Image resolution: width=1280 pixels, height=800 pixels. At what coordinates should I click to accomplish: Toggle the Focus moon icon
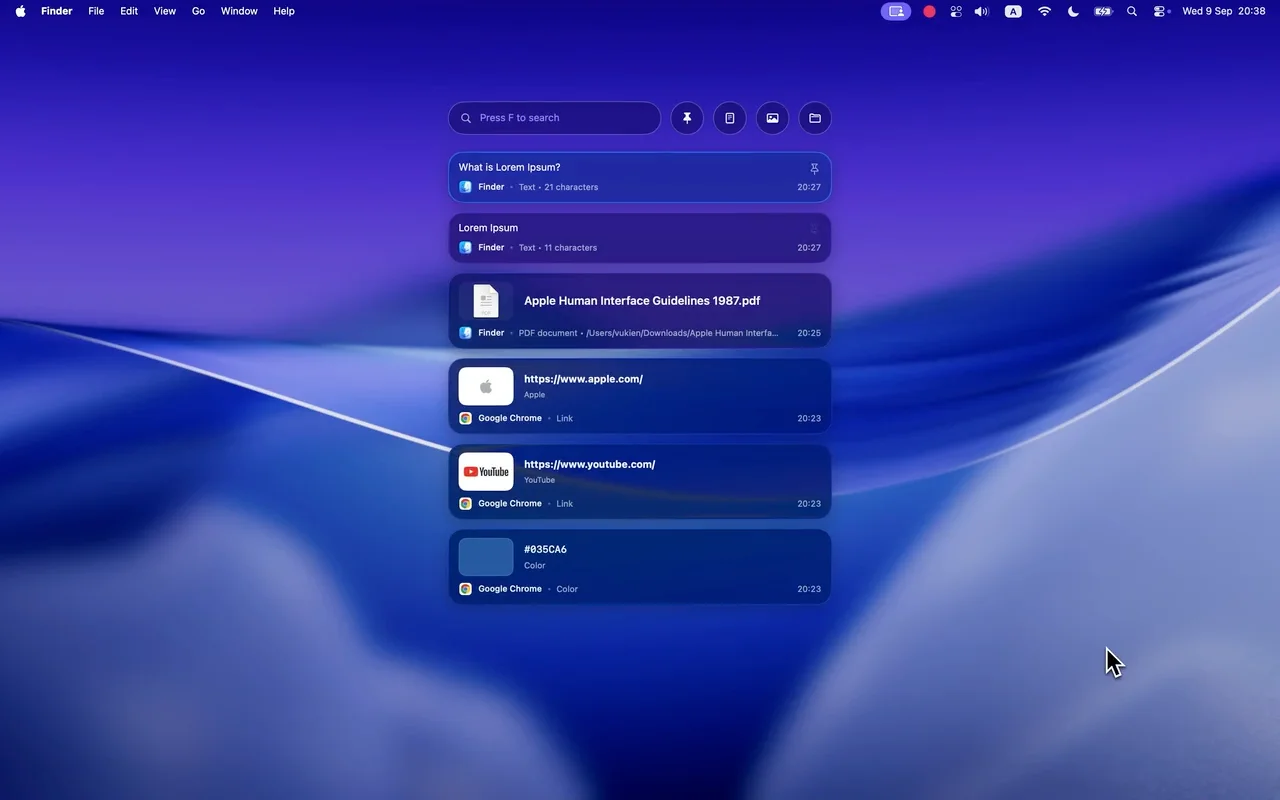click(x=1073, y=11)
